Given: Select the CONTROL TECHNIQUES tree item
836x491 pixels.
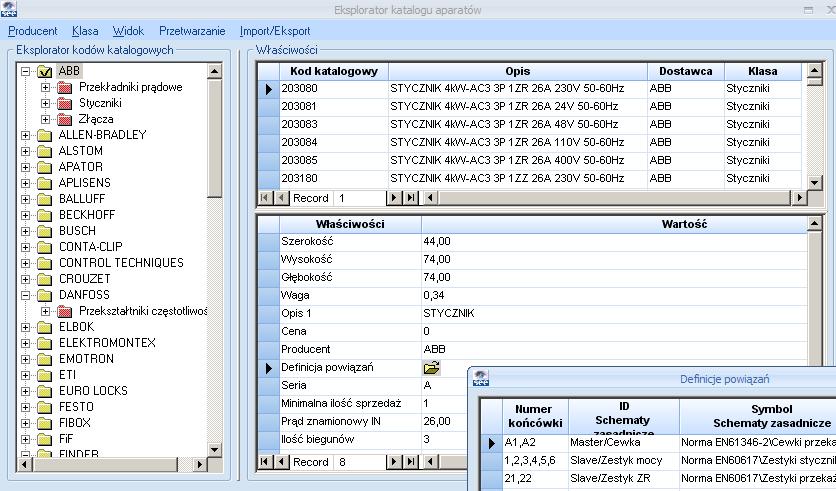Looking at the screenshot, I should 121,263.
